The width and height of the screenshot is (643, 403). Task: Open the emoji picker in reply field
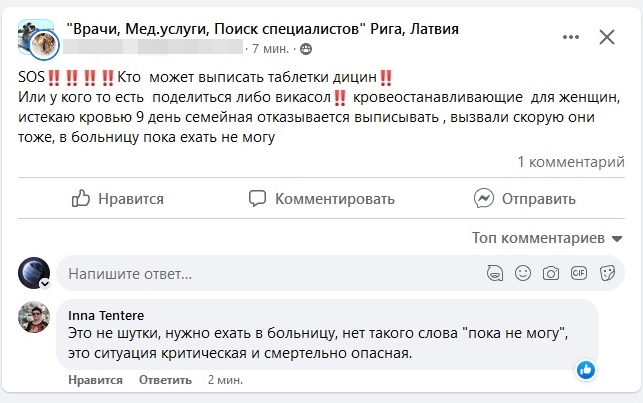(x=522, y=272)
